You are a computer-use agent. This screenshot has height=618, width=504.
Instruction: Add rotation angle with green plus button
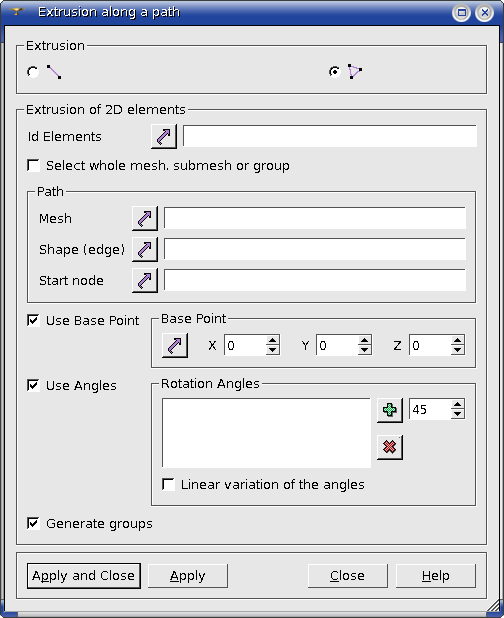click(390, 410)
